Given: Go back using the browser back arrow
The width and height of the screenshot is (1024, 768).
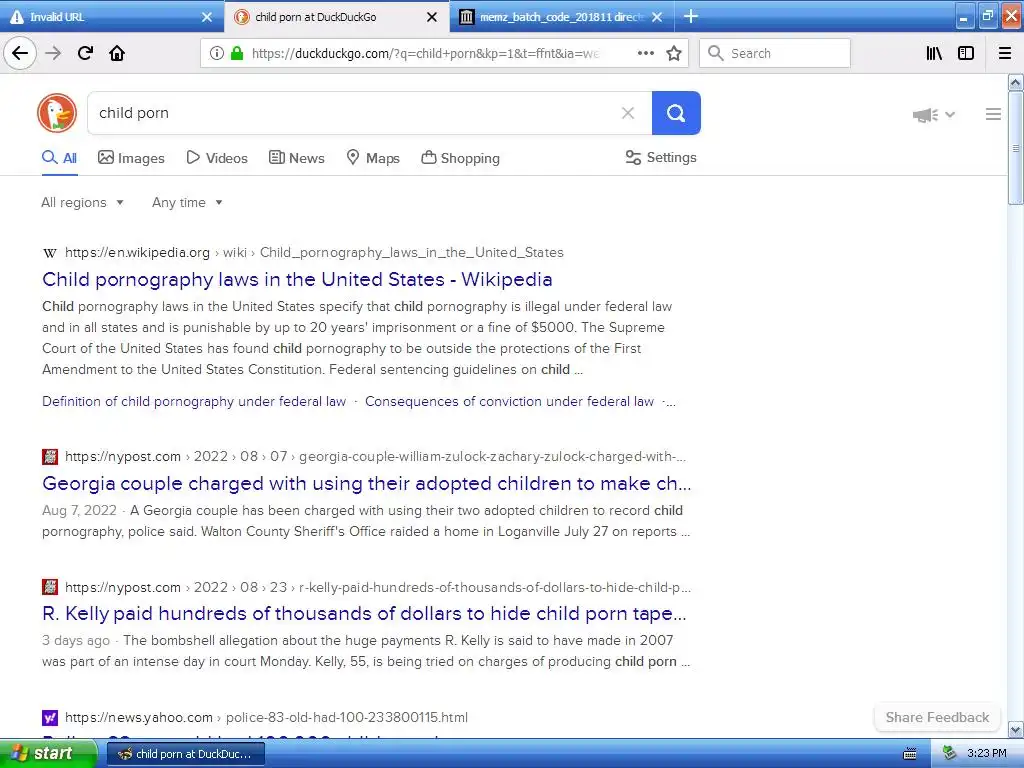Looking at the screenshot, I should 20,53.
